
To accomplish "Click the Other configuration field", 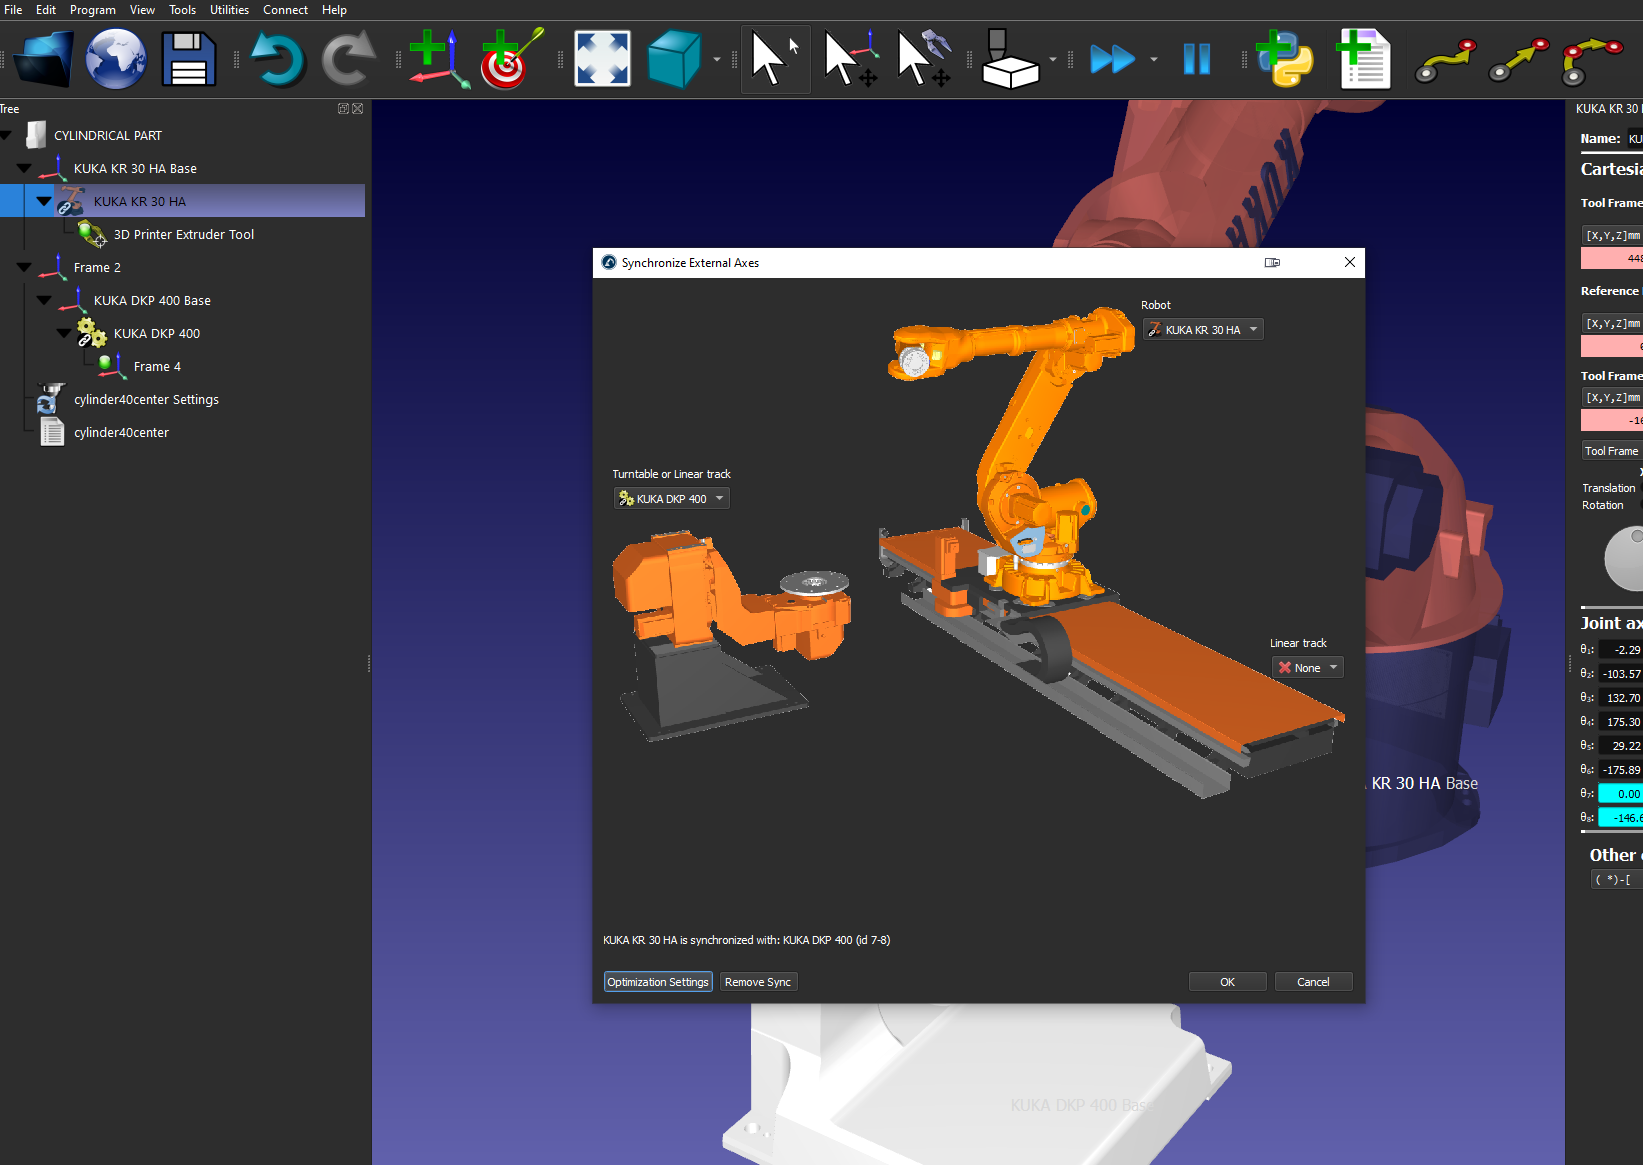I will pyautogui.click(x=1617, y=880).
